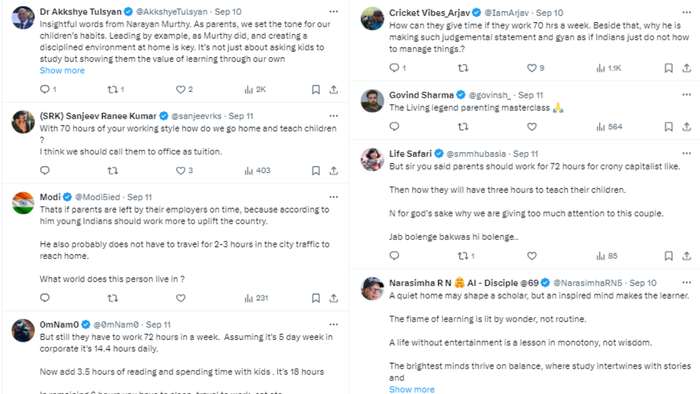The width and height of the screenshot is (700, 394).
Task: Open more options for OmNamO's tweet
Action: [x=333, y=324]
